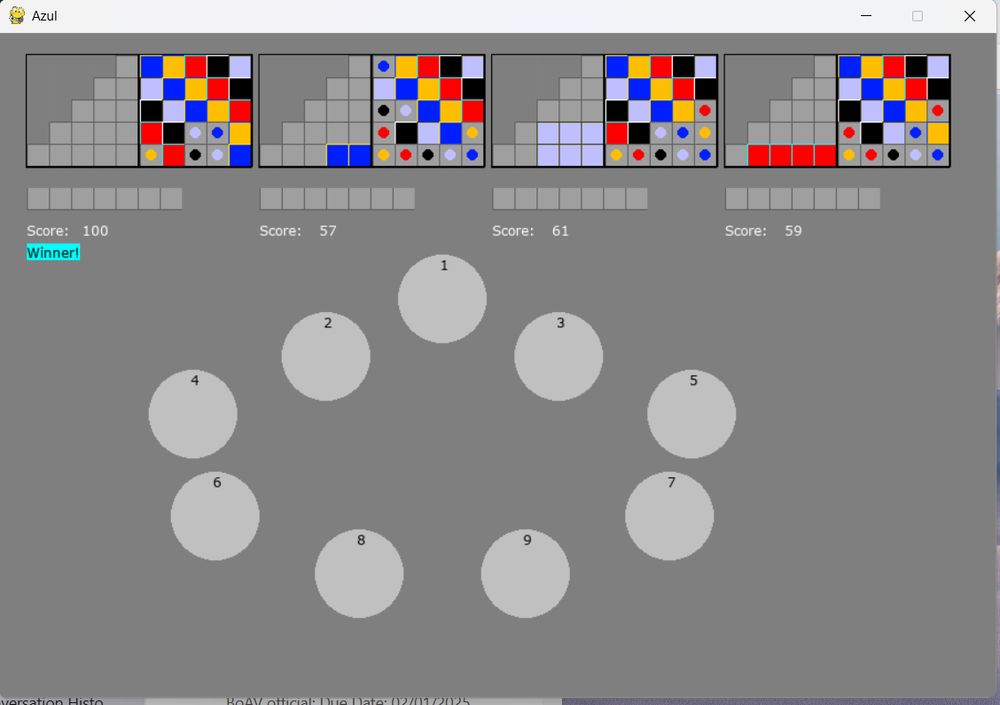Pick tiles from factory display 9
1000x705 pixels.
(x=525, y=573)
